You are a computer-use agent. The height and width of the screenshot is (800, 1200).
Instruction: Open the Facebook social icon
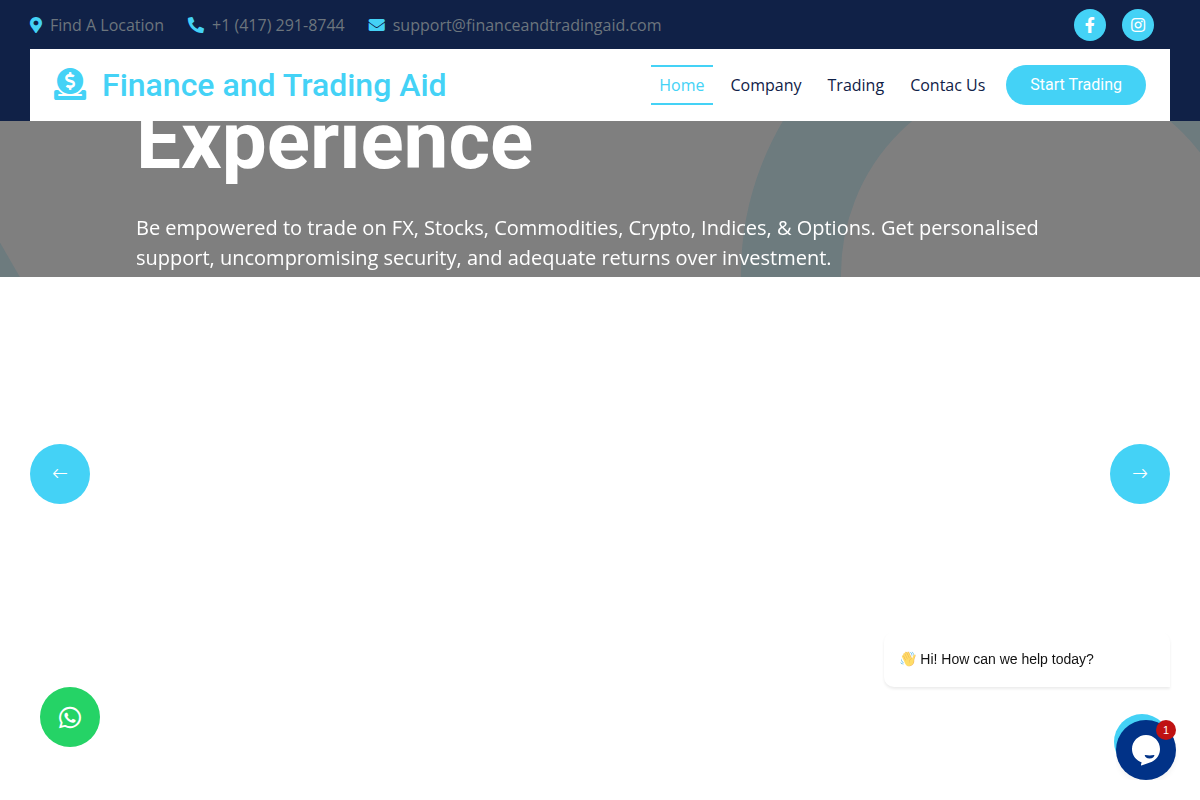pos(1090,25)
